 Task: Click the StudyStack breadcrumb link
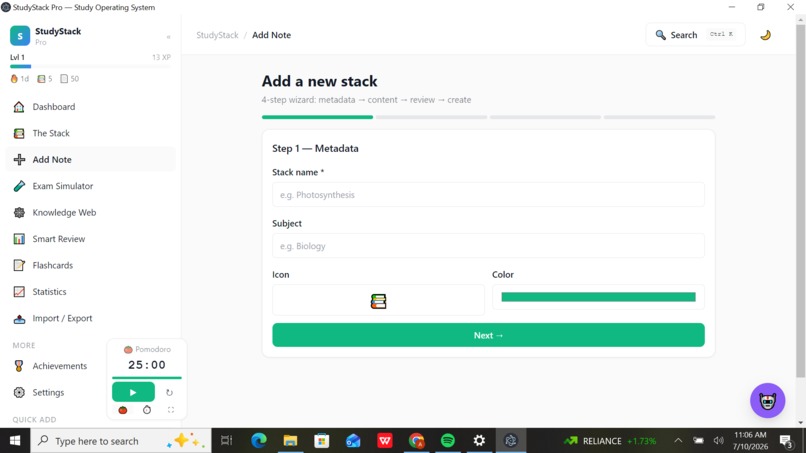(217, 35)
